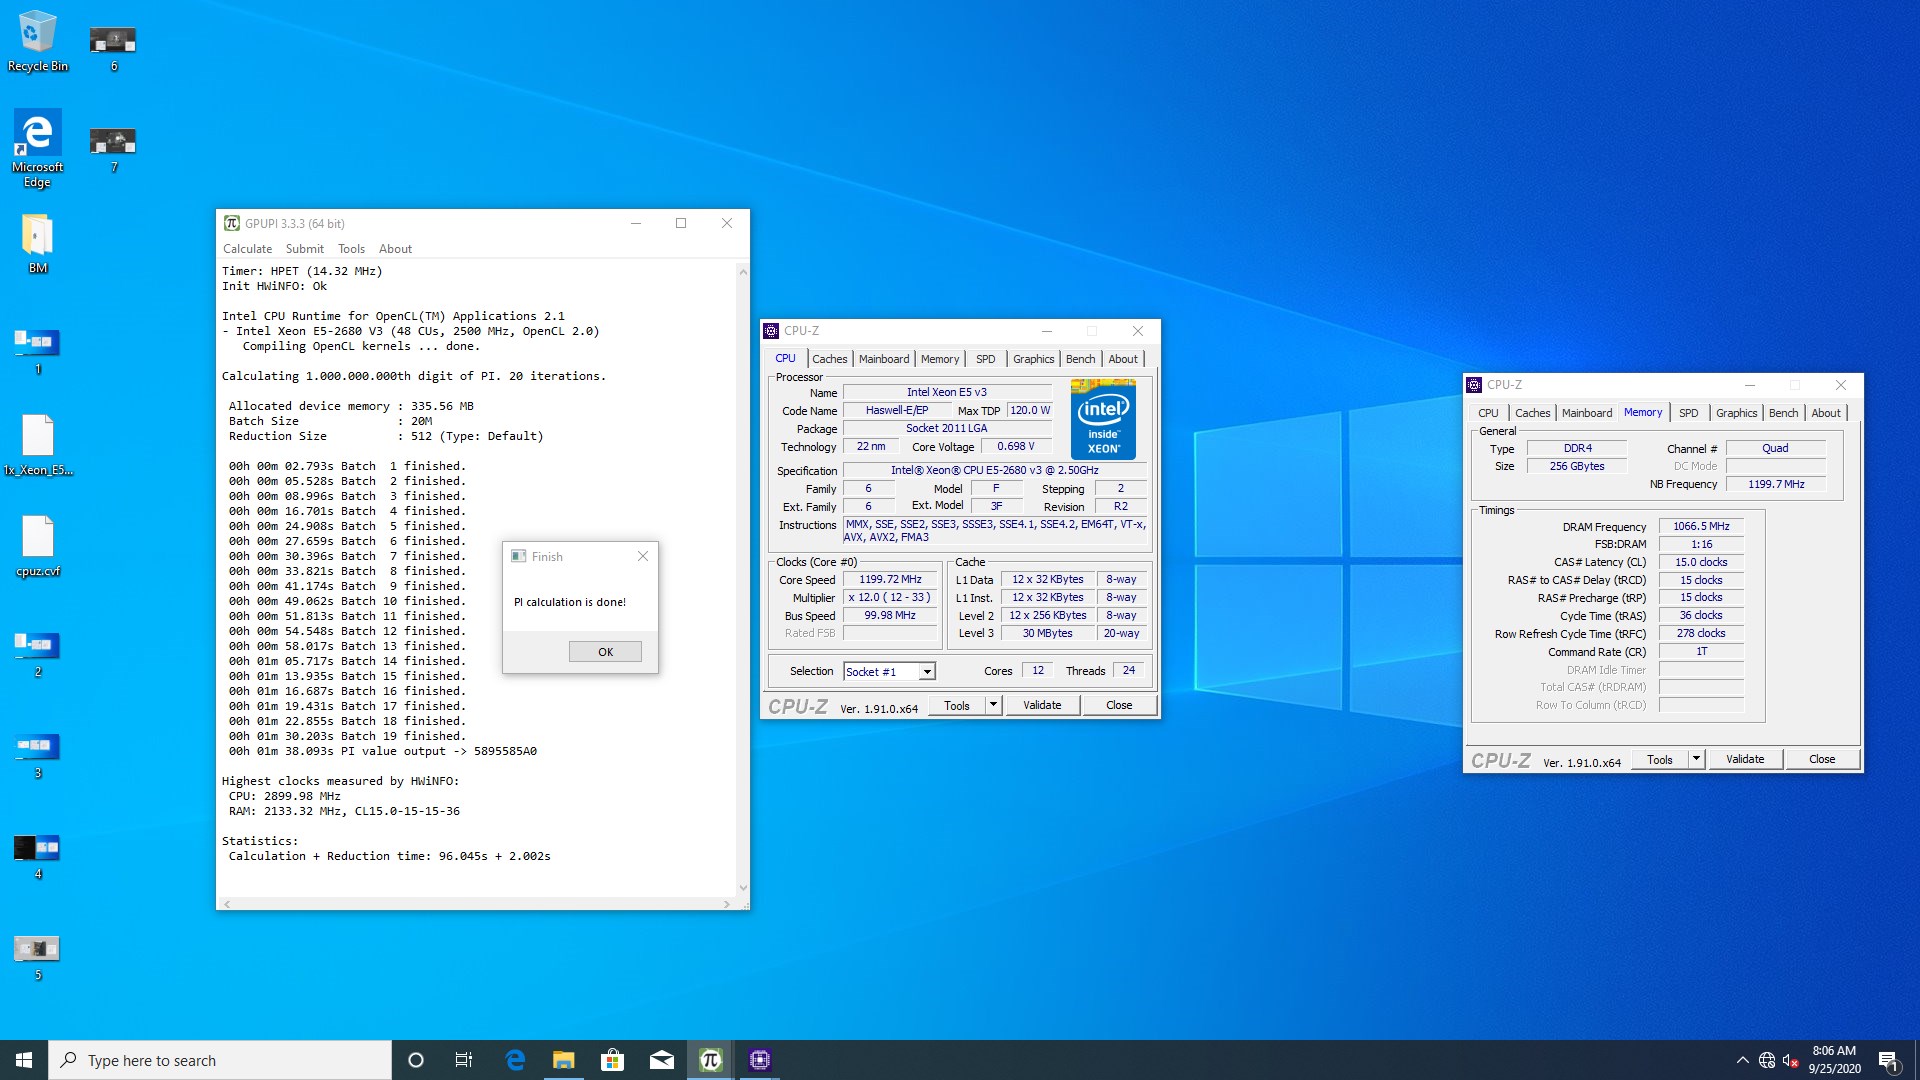Switch to SPD tab in left CPU-Z

[x=985, y=359]
